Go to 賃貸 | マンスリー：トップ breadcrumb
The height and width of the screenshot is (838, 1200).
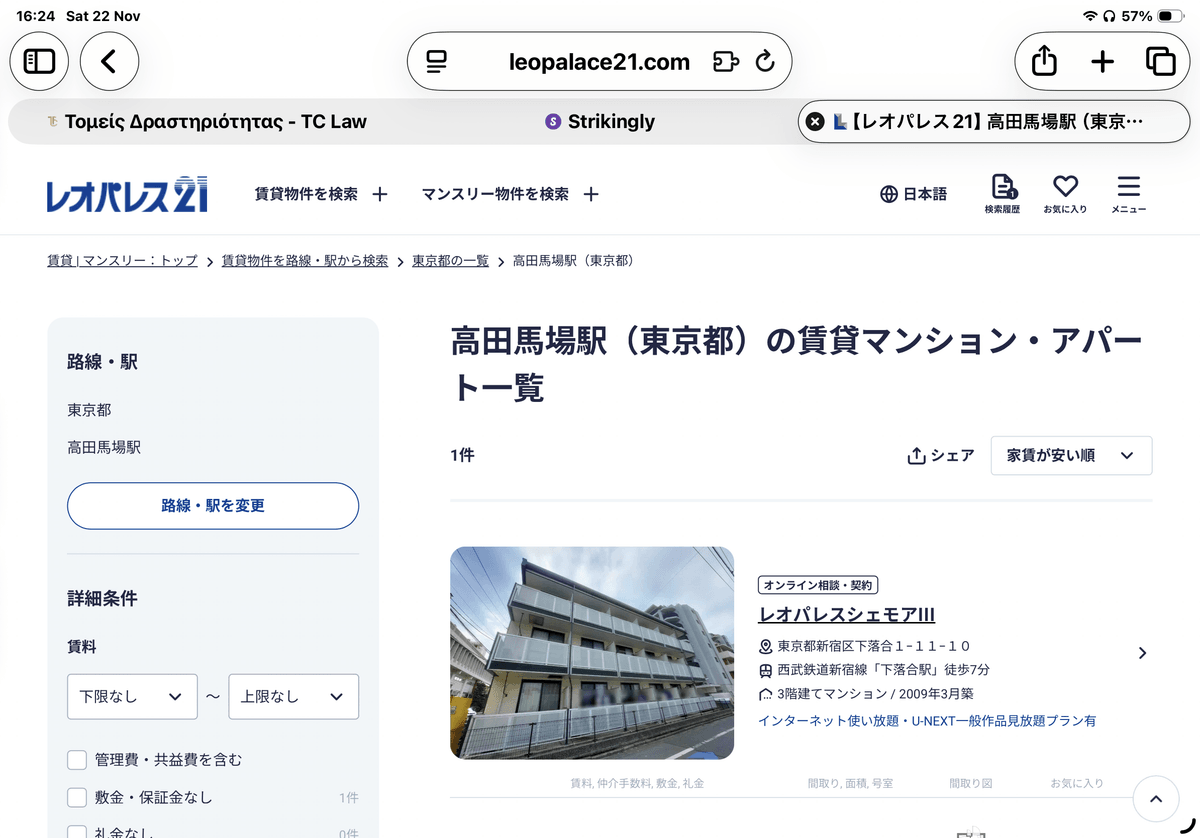[122, 261]
